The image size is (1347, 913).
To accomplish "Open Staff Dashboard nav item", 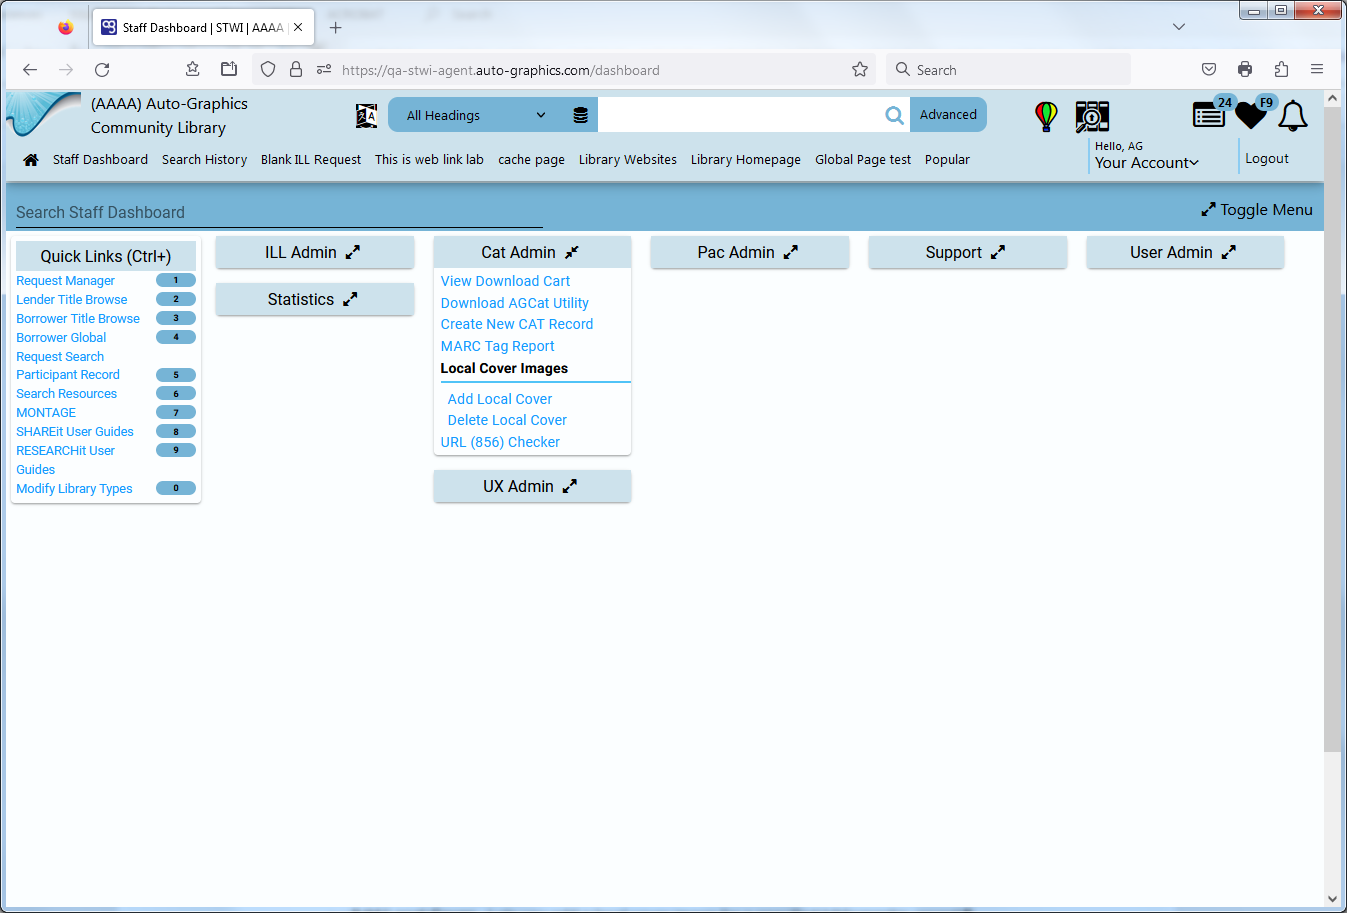I will [100, 160].
